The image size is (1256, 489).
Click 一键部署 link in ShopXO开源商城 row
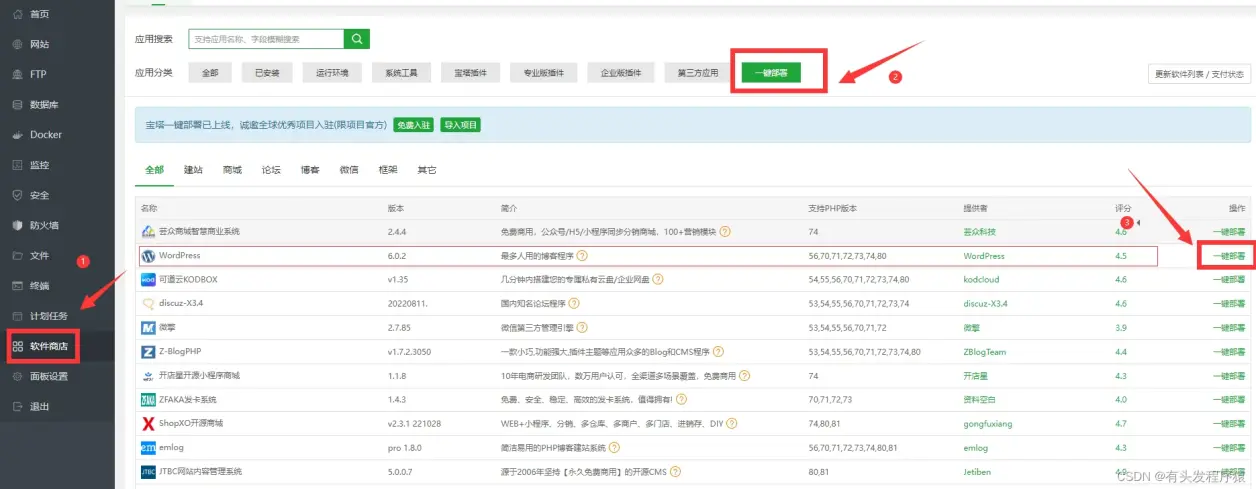(1227, 424)
